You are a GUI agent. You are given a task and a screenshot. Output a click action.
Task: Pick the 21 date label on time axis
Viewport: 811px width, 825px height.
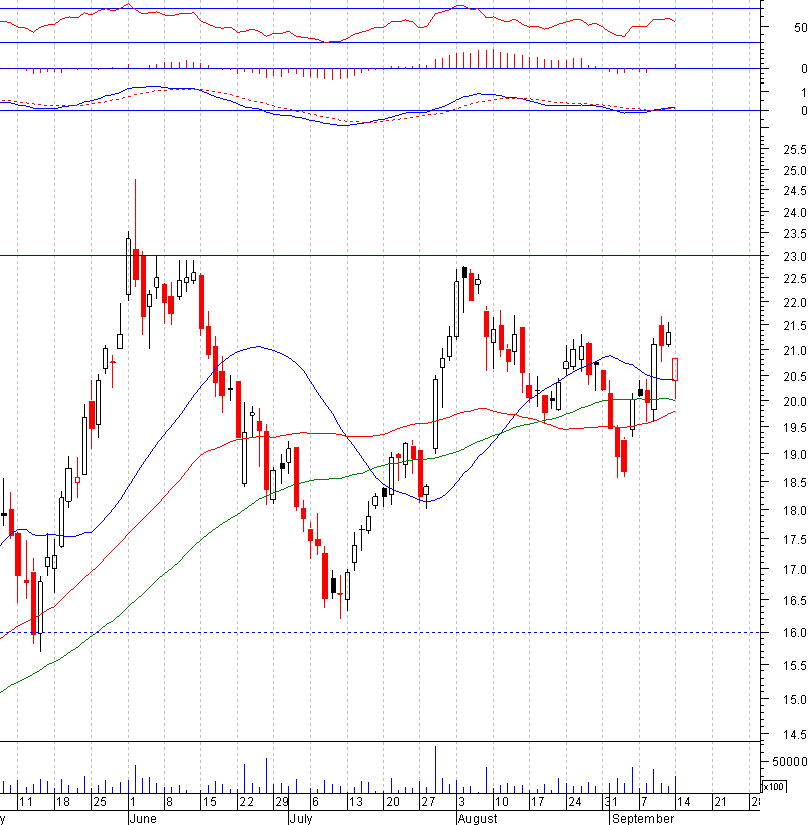720,802
